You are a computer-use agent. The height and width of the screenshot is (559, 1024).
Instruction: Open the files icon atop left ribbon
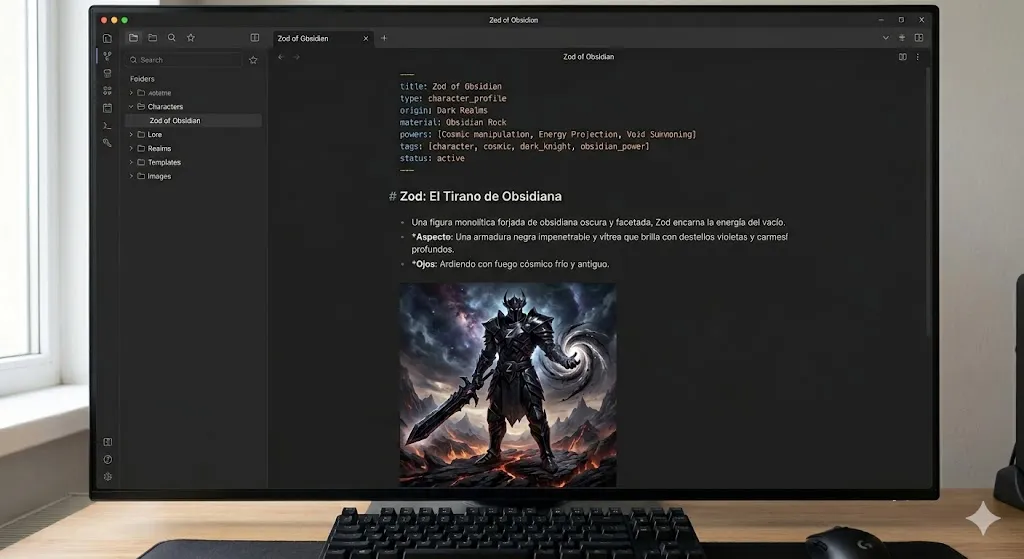(108, 39)
